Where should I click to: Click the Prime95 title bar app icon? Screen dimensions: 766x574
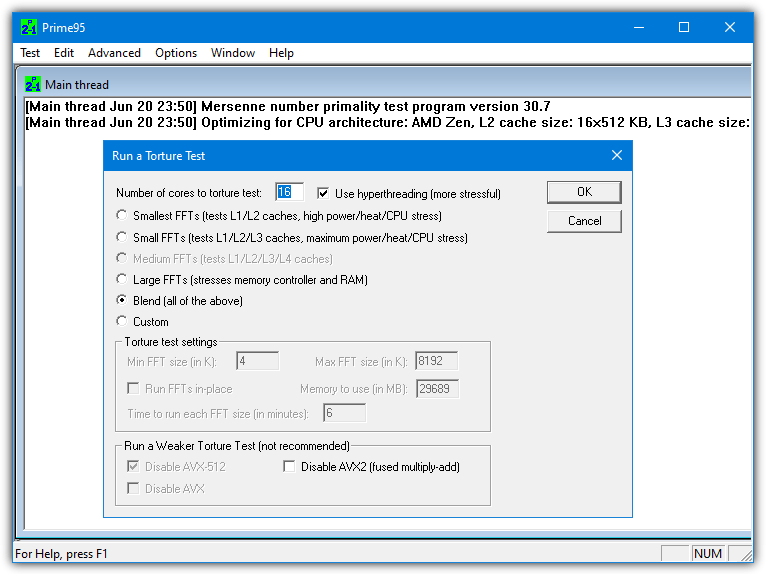tap(29, 27)
